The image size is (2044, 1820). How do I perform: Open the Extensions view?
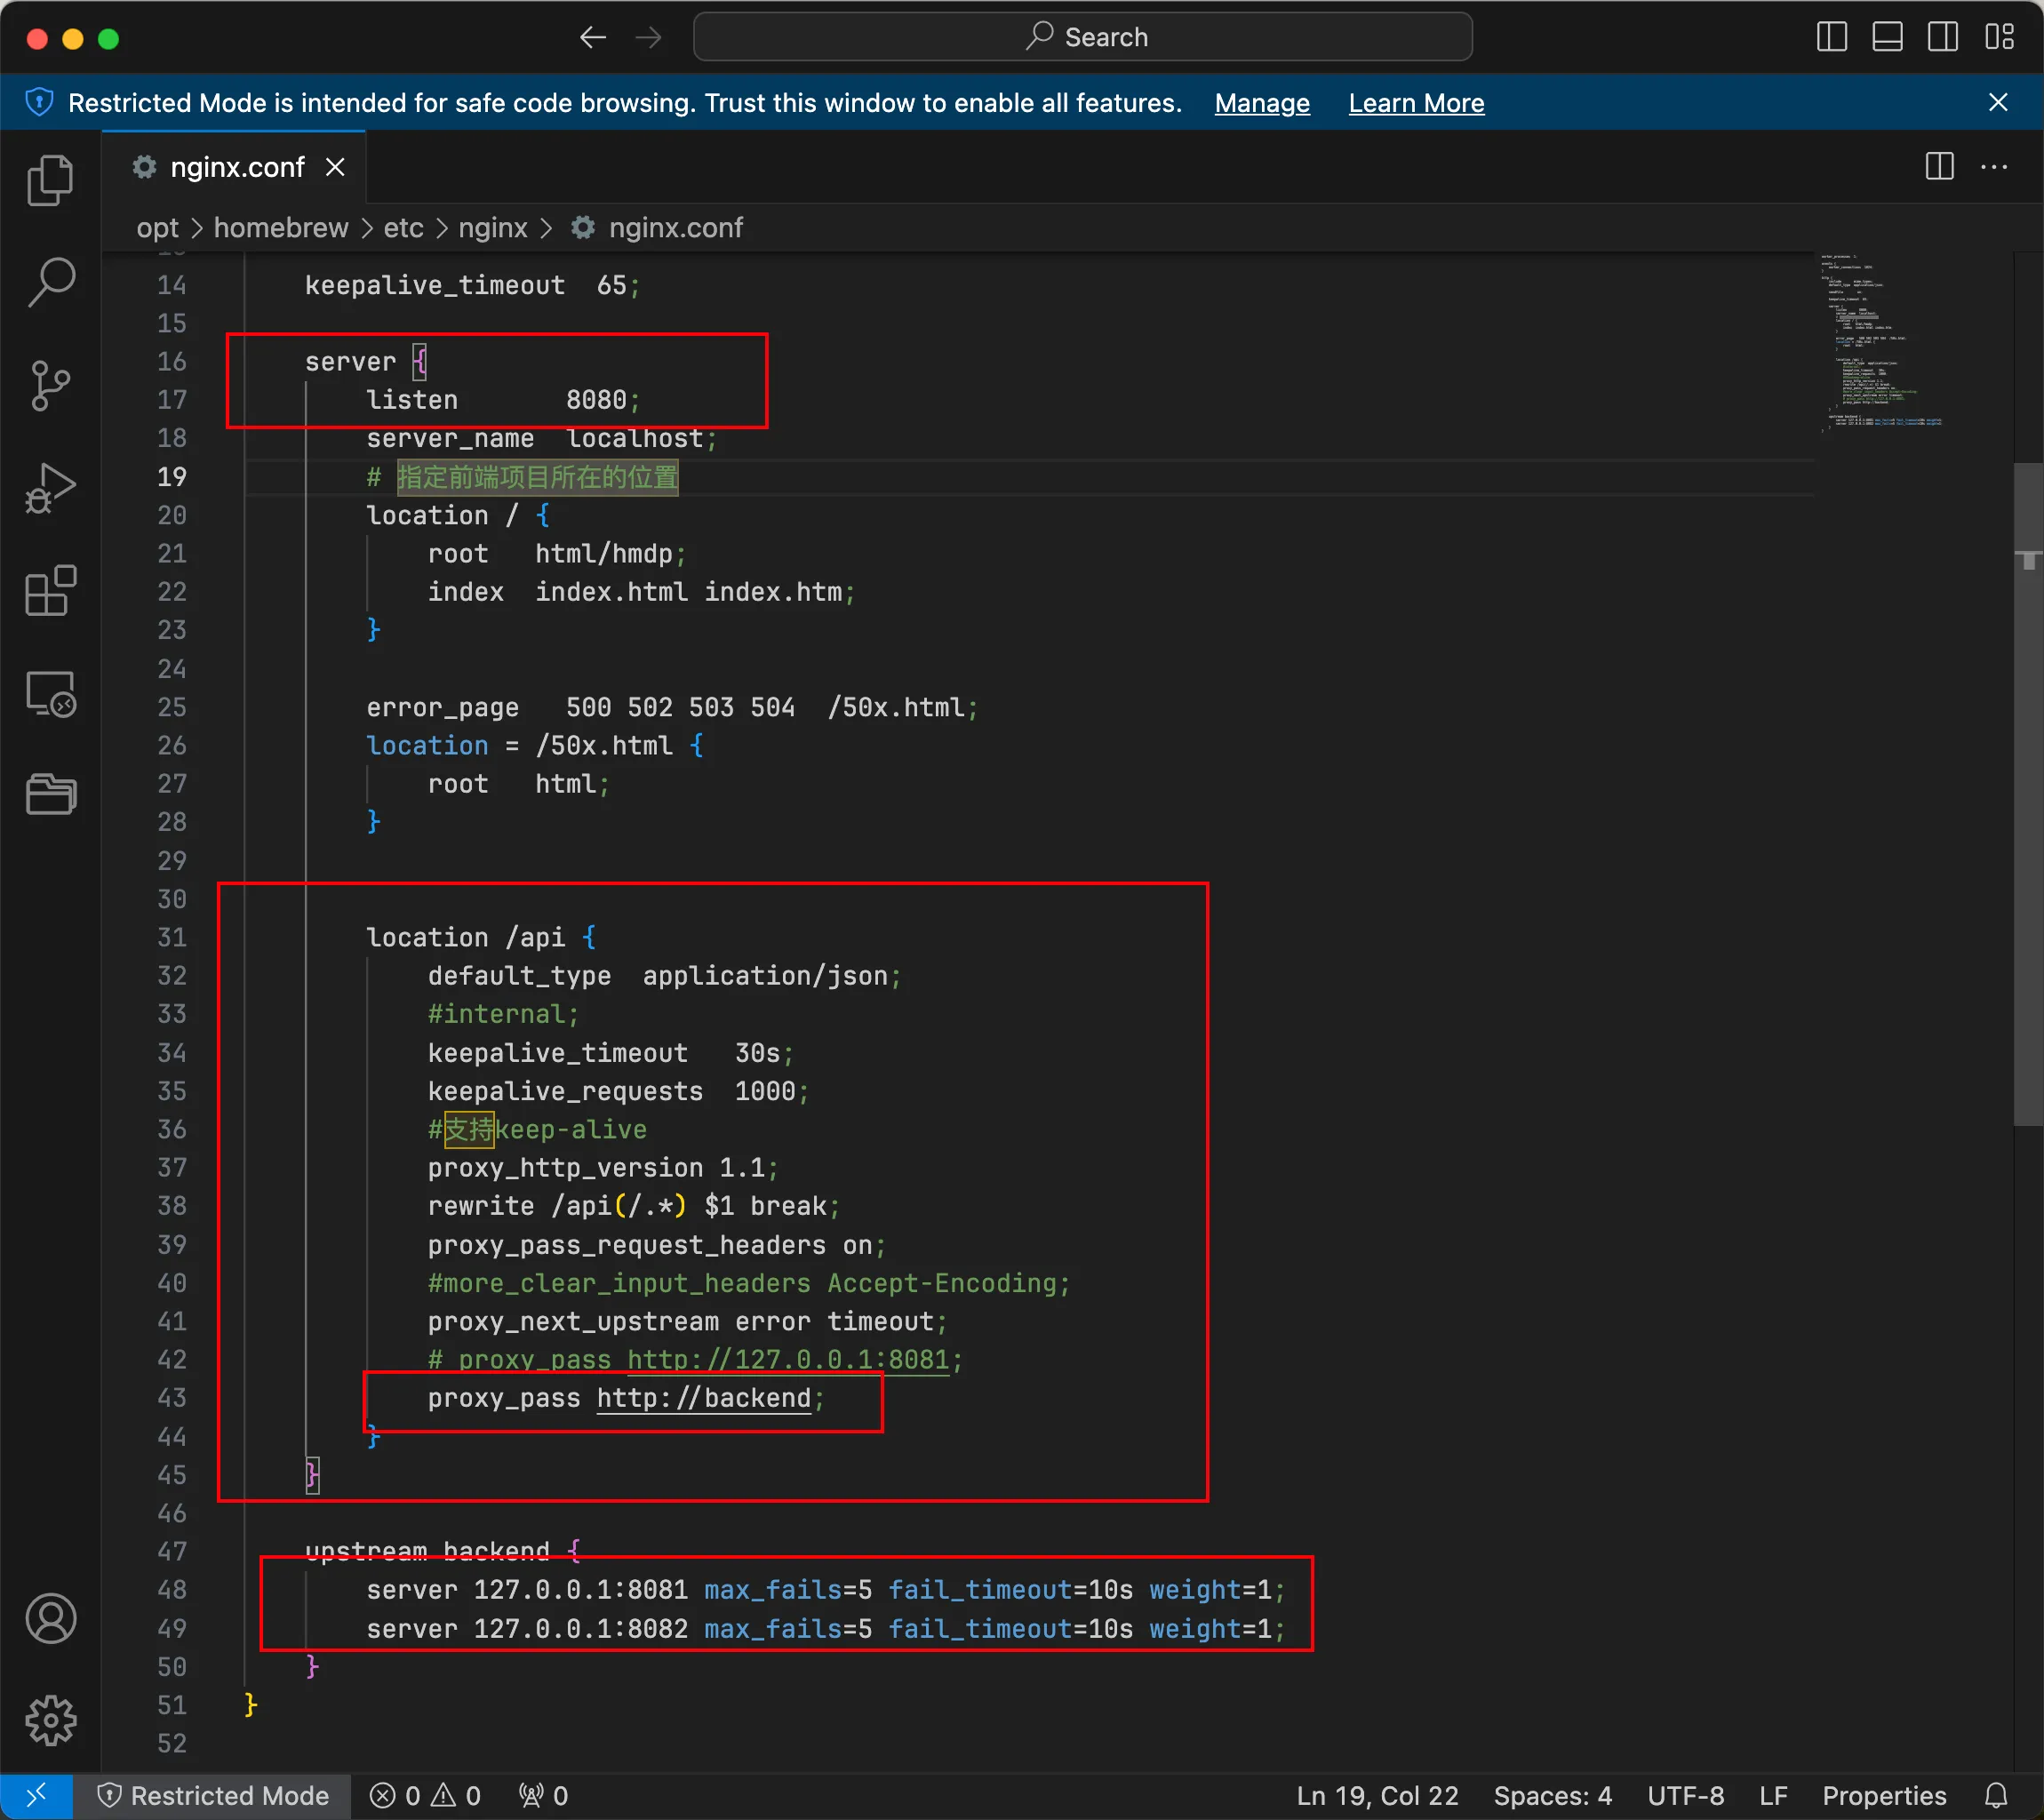coord(50,590)
